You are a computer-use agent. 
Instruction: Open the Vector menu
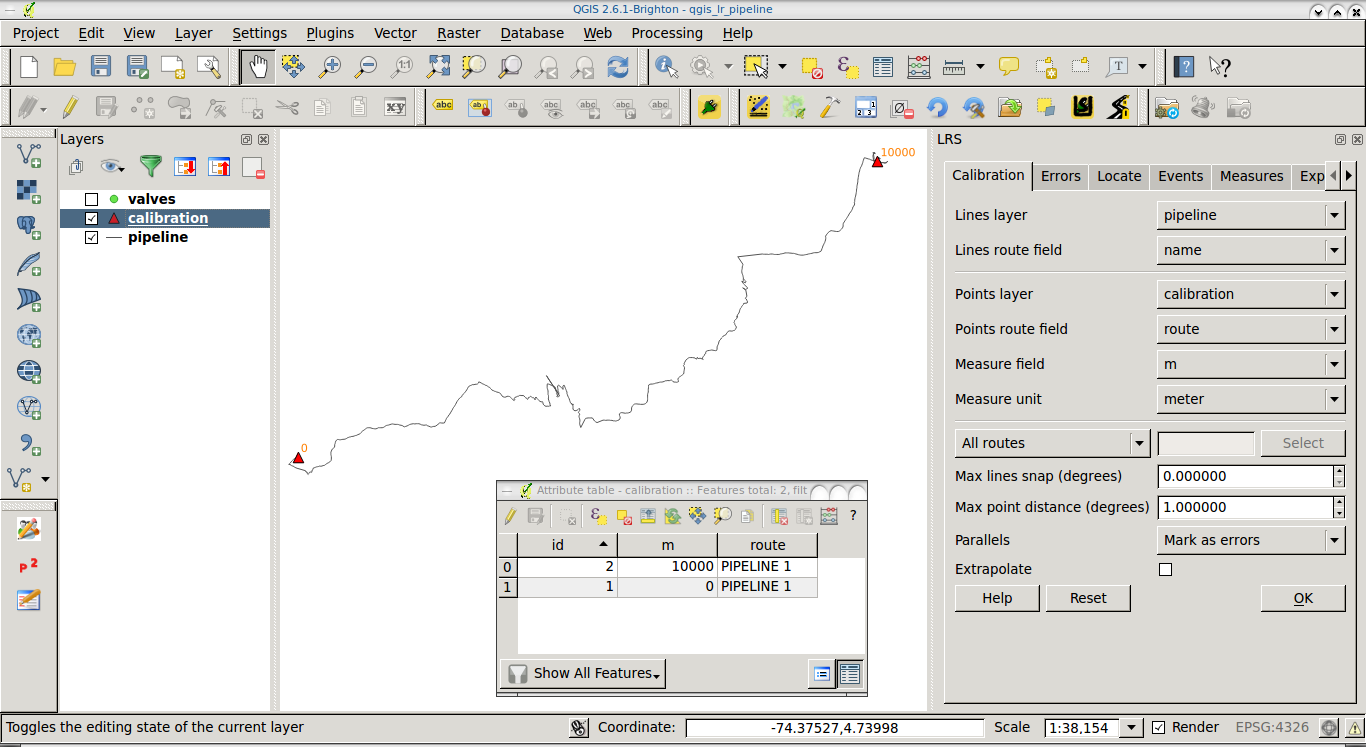click(x=395, y=33)
